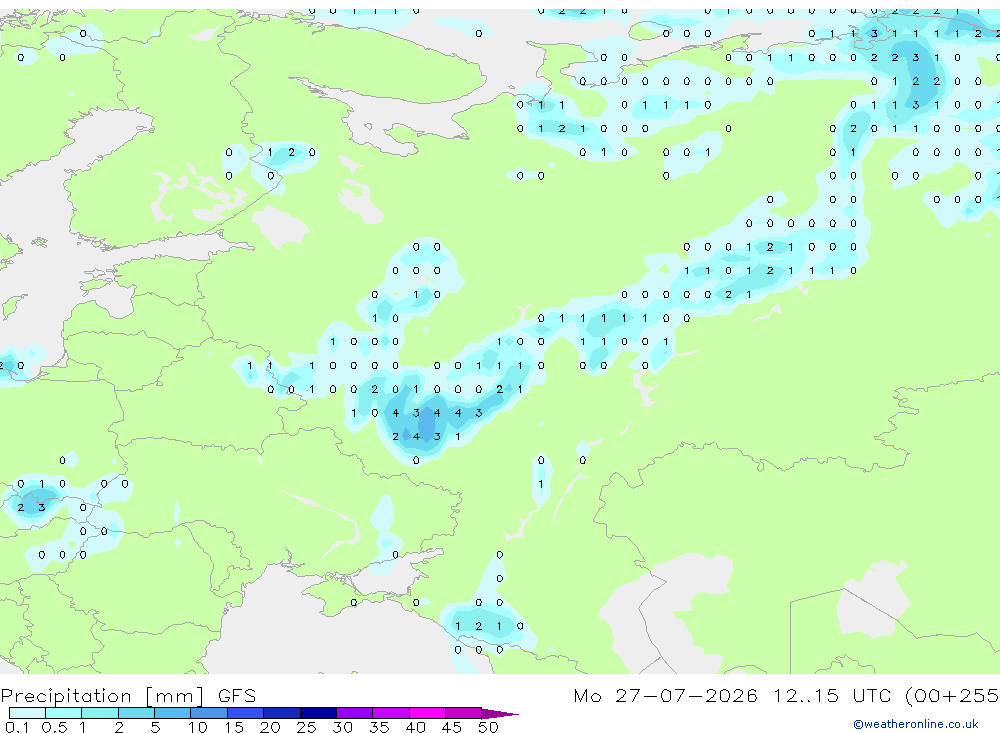Click the 'GFS' model label

[237, 695]
